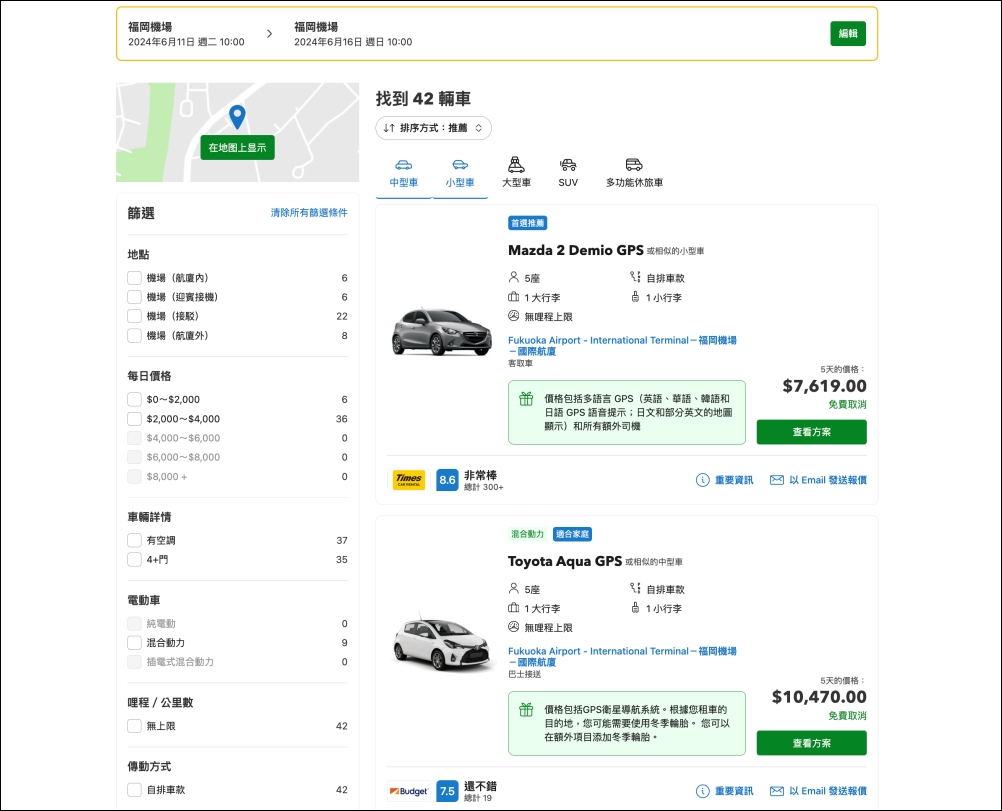Click the $7,619.00 price
The height and width of the screenshot is (811, 1002).
click(x=824, y=386)
